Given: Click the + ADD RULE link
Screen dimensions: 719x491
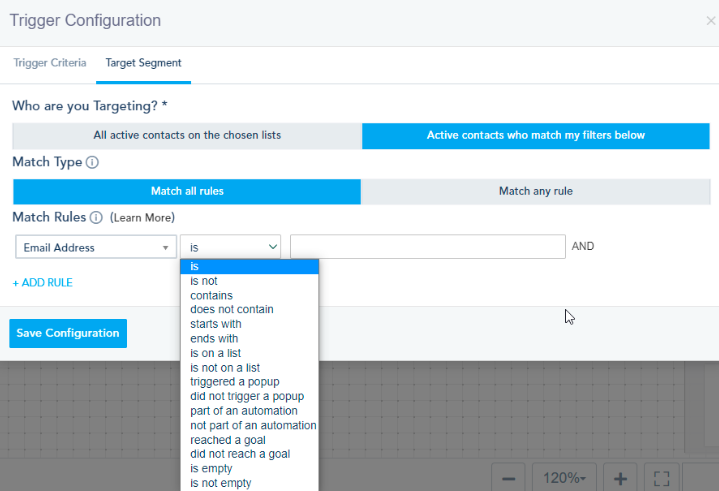Looking at the screenshot, I should coord(42,283).
